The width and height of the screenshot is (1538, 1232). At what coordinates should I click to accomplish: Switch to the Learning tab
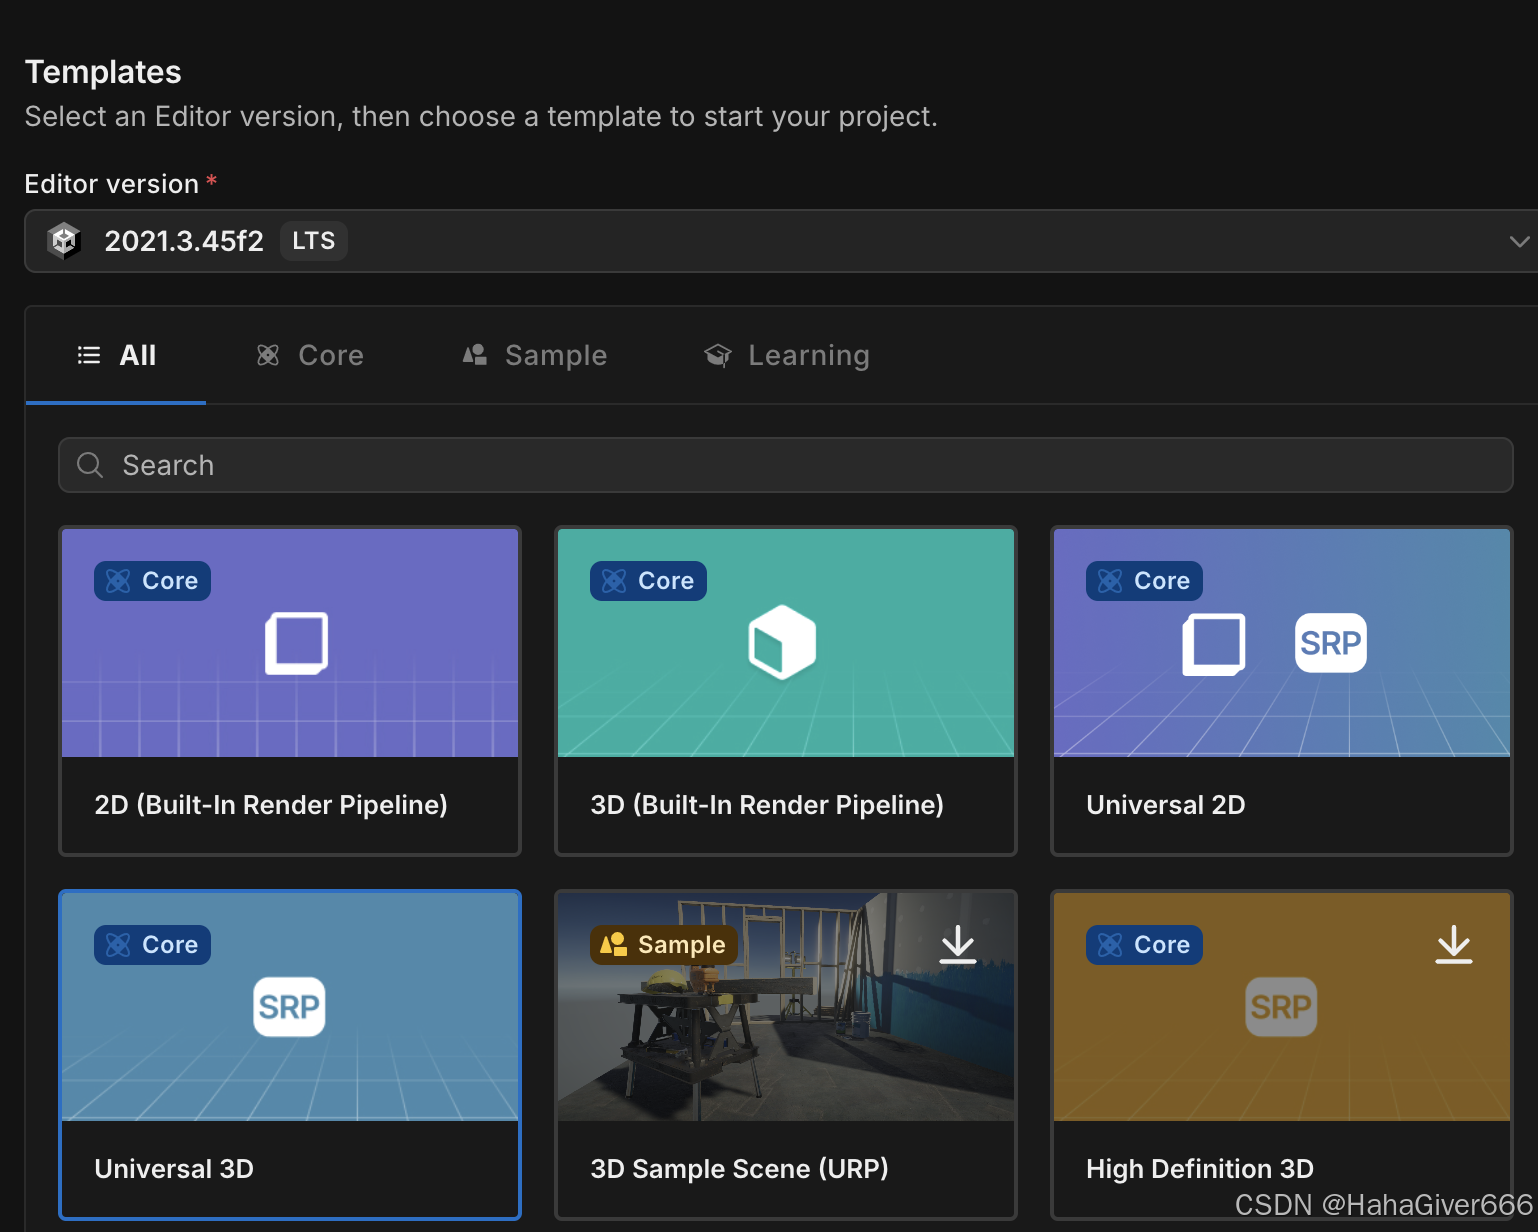(787, 355)
